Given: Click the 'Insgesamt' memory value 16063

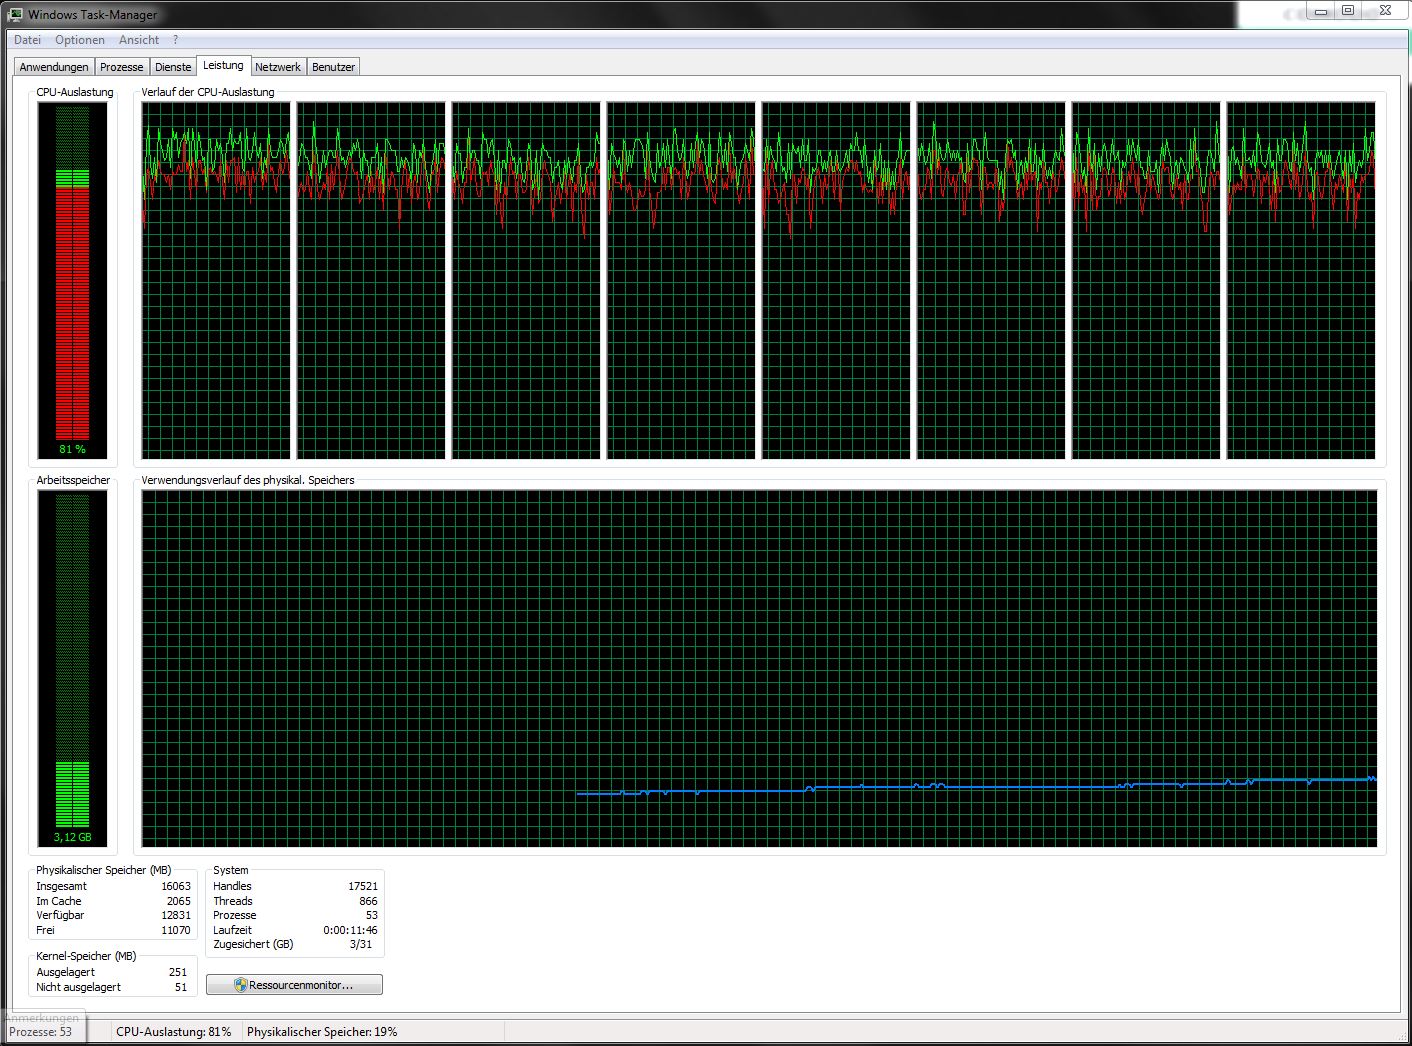Looking at the screenshot, I should (x=176, y=886).
